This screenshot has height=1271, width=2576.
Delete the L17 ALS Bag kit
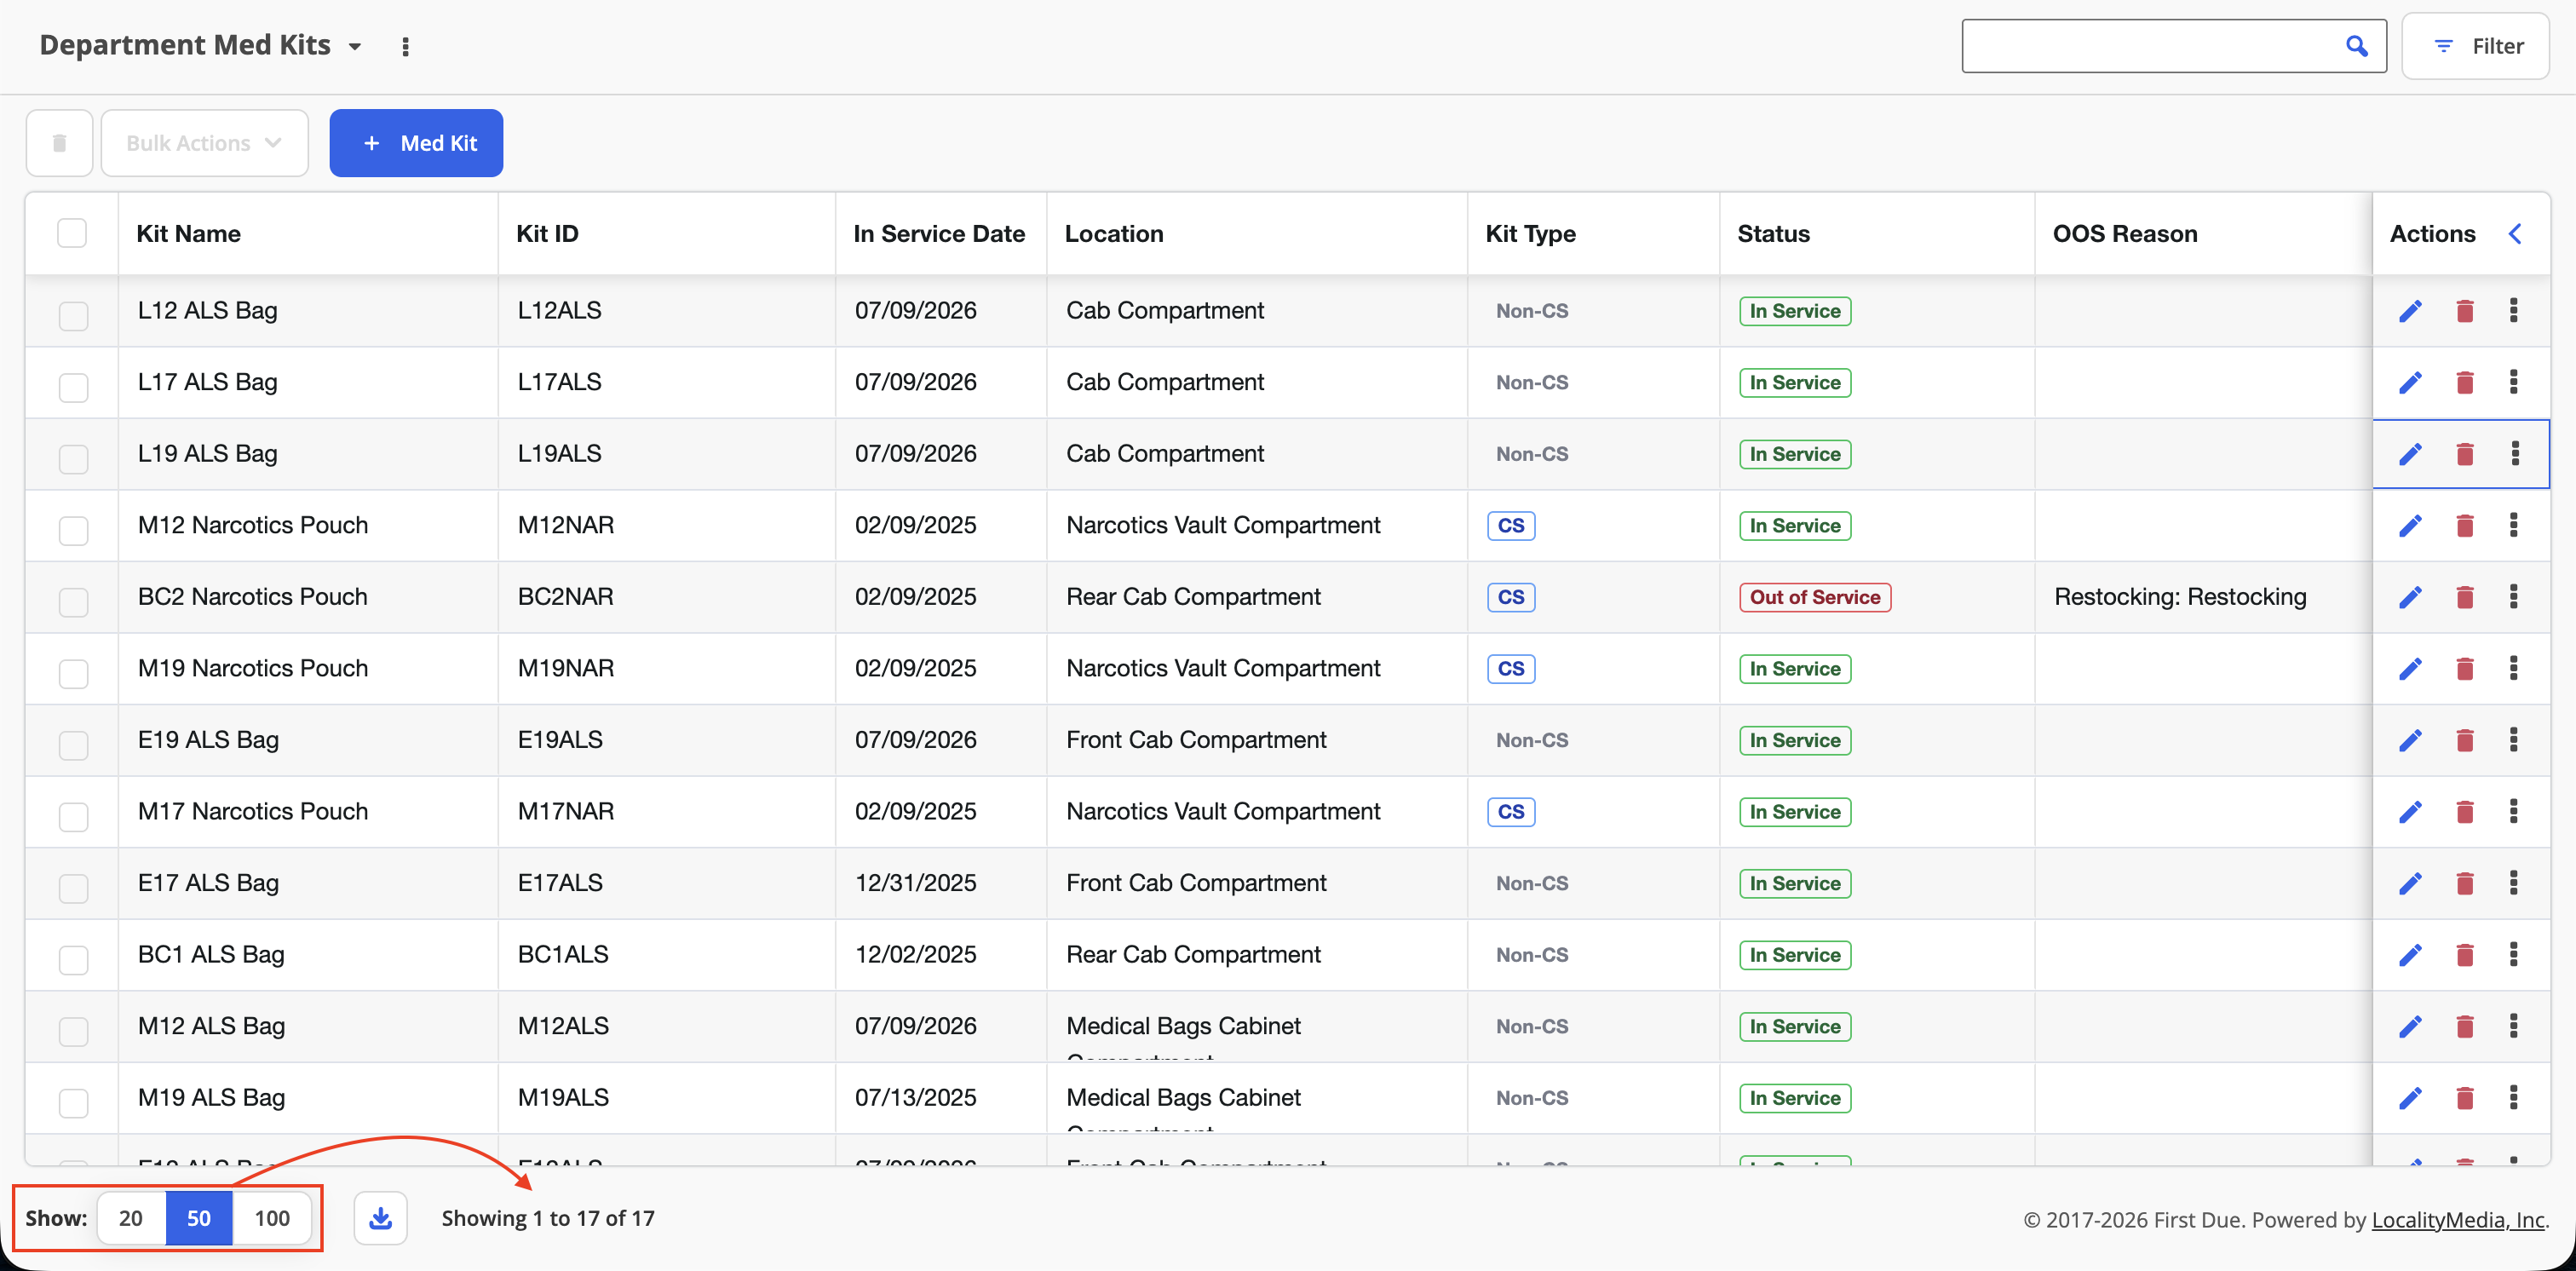(2465, 382)
